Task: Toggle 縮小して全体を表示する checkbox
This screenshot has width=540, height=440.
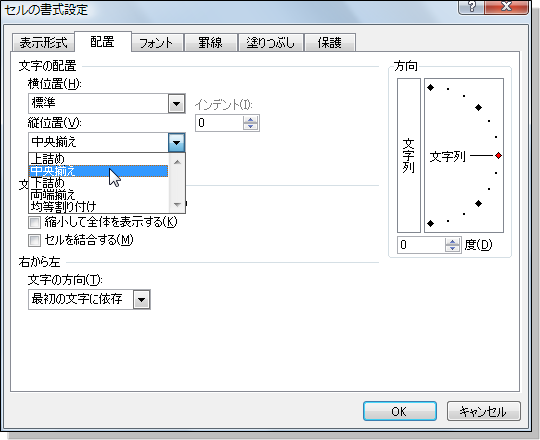Action: (34, 222)
